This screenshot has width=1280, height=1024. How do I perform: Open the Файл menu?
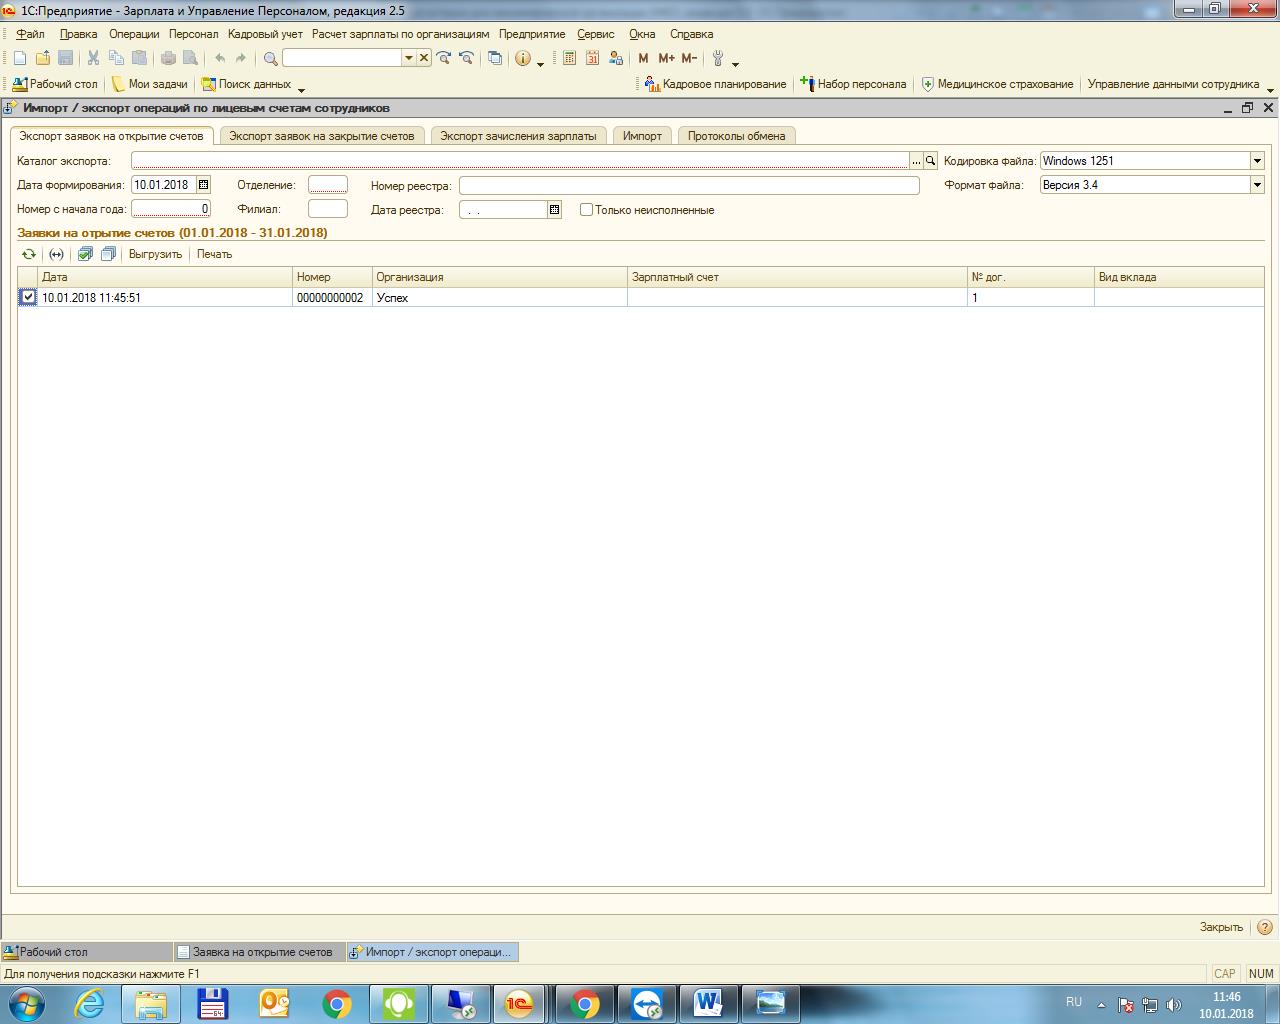[x=30, y=34]
